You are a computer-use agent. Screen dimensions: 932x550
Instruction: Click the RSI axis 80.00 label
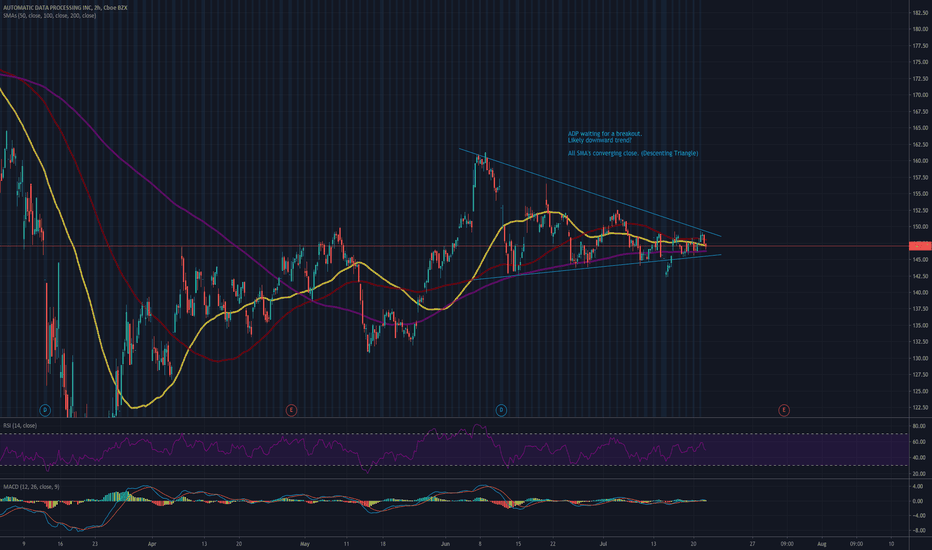tap(919, 426)
